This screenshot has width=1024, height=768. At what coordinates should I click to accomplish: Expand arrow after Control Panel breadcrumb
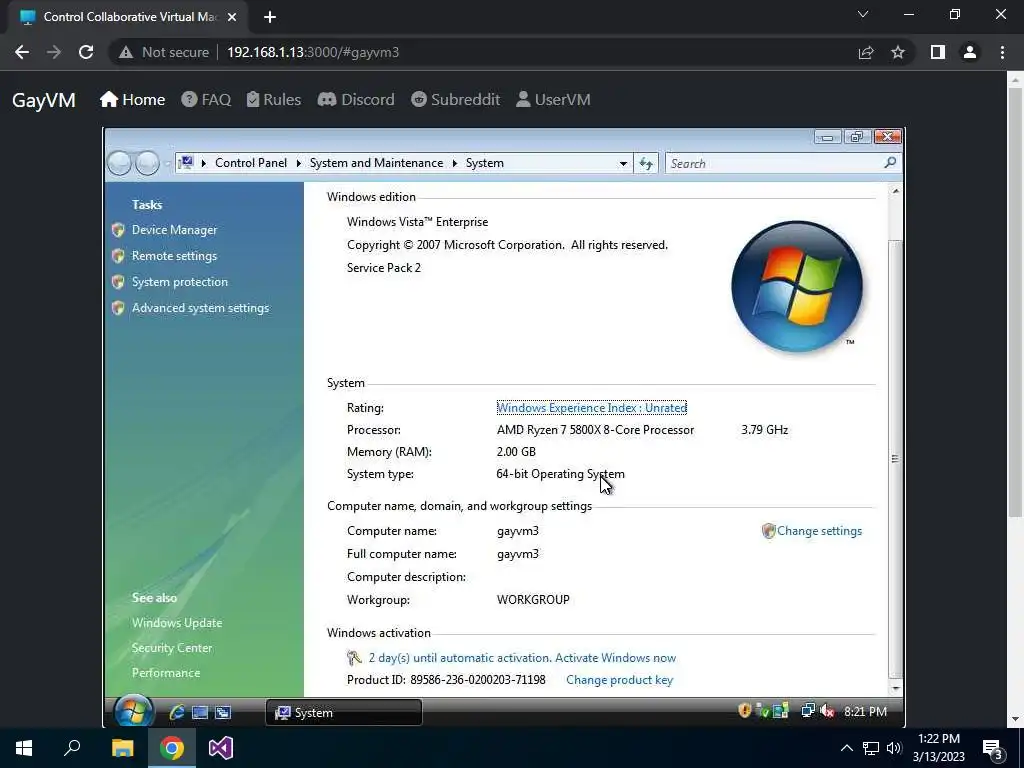pos(298,163)
